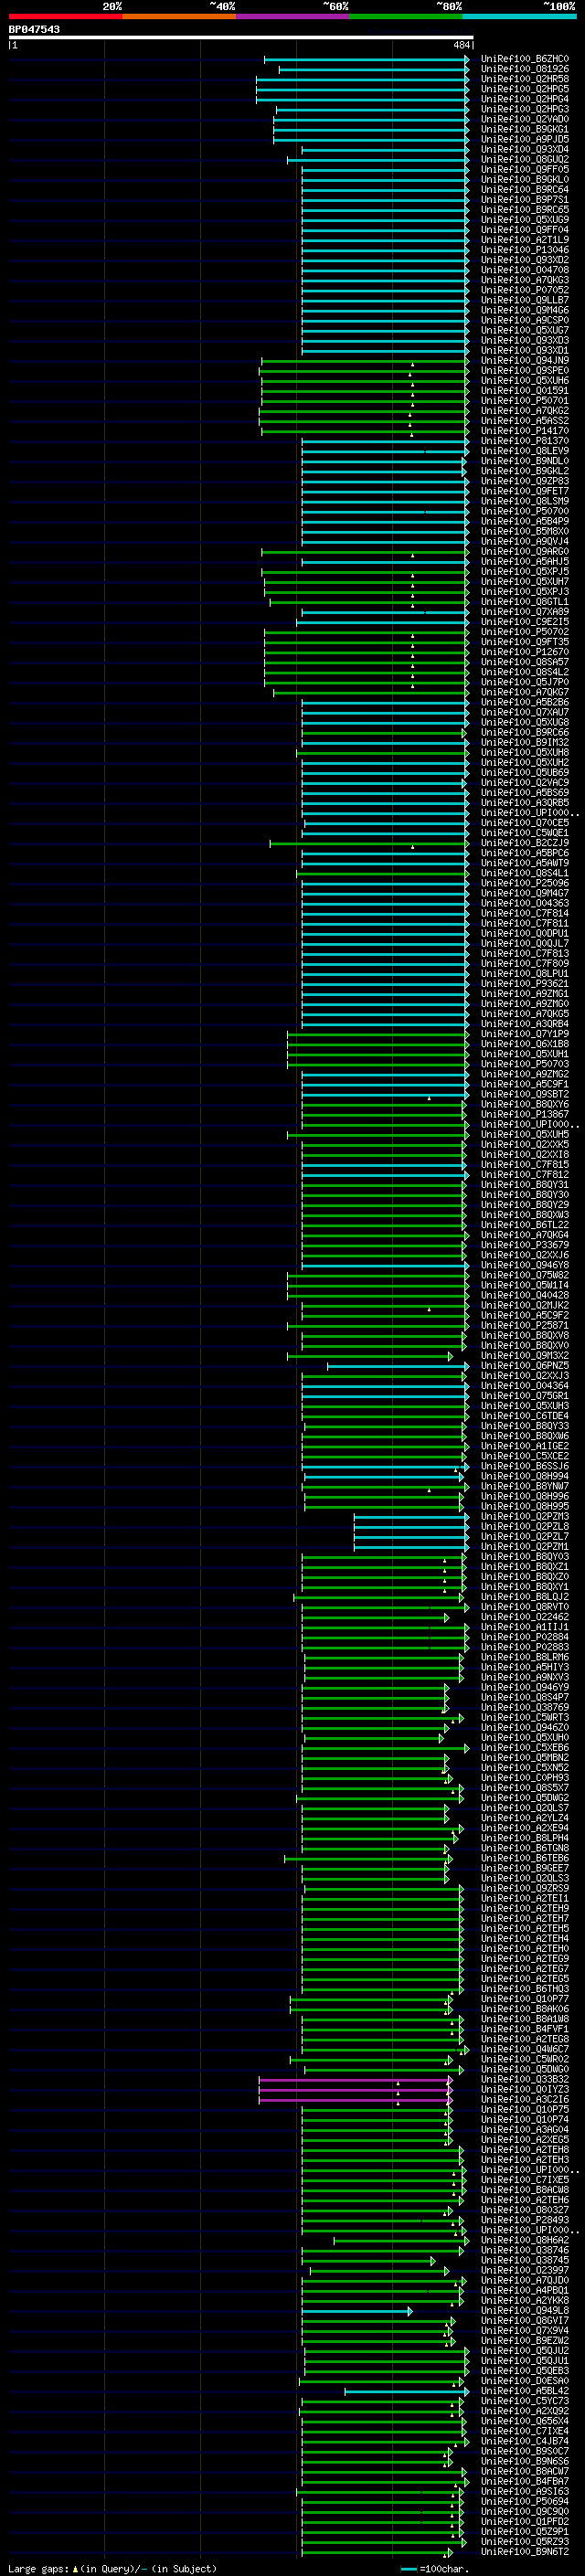Select hit label UniRef100_Q70CE5

tap(525, 823)
